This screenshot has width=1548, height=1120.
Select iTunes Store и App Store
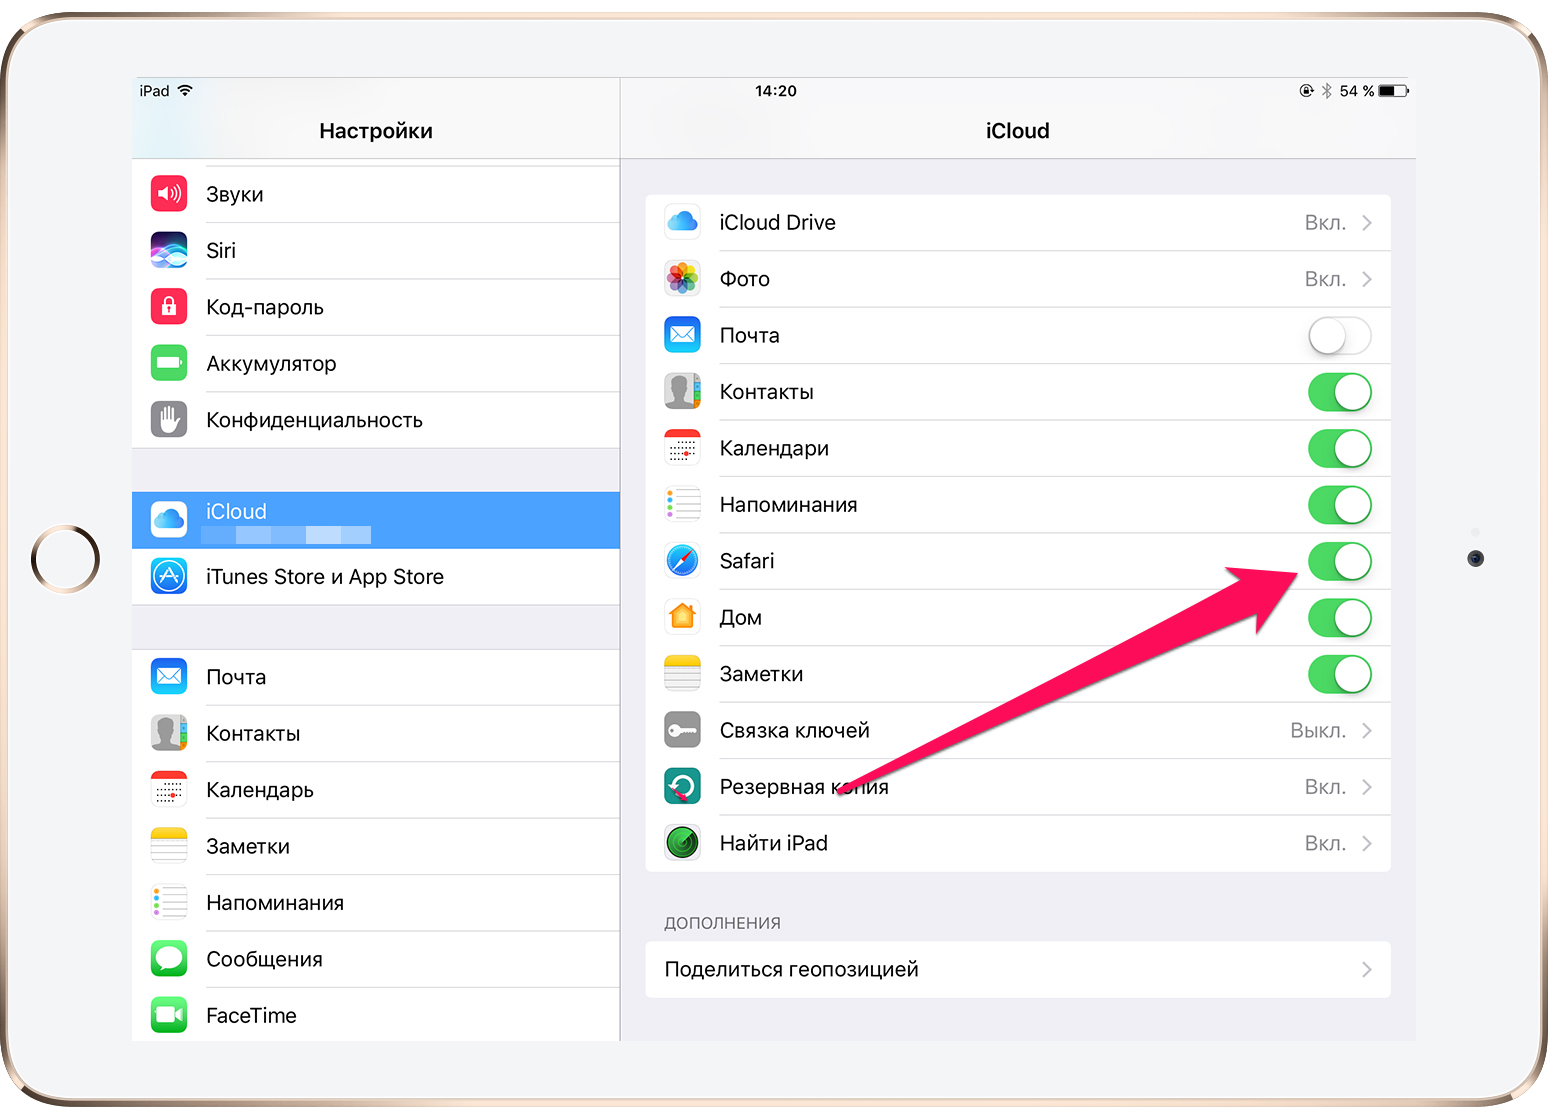[x=376, y=577]
